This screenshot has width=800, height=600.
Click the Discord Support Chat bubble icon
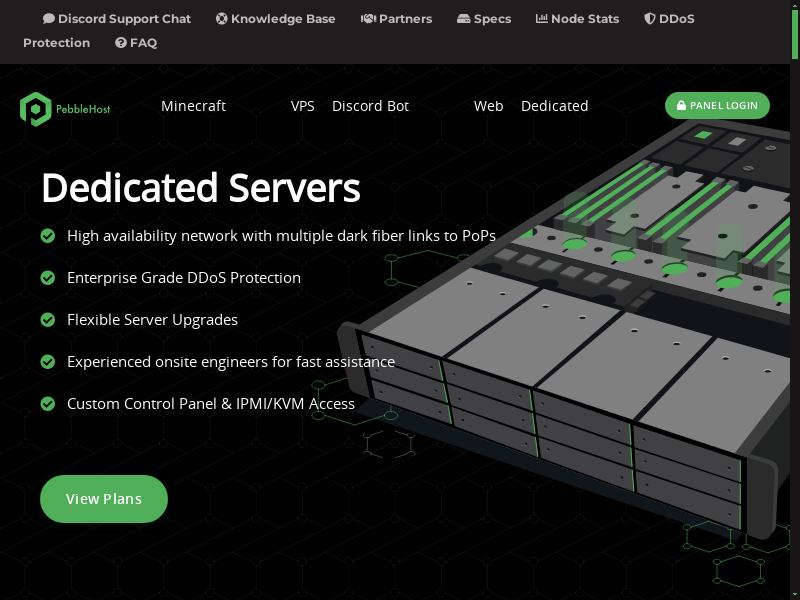49,19
